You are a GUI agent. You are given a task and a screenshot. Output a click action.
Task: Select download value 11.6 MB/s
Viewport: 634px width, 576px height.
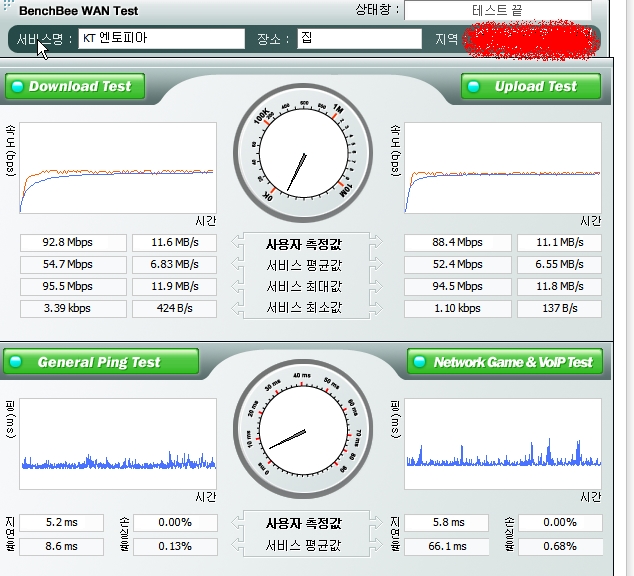coord(175,243)
